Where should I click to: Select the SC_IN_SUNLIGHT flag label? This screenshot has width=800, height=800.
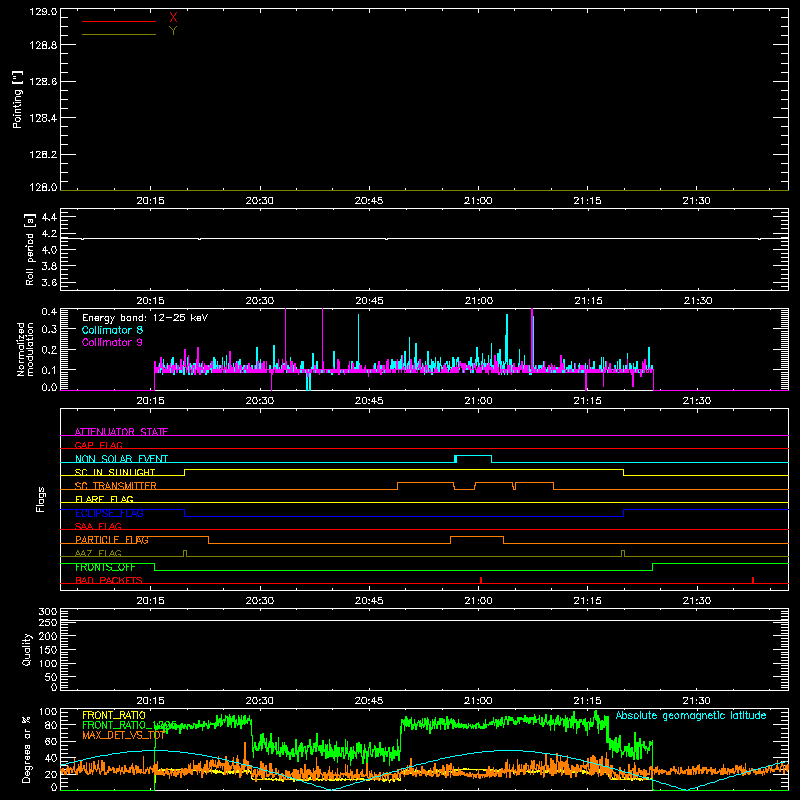point(115,472)
